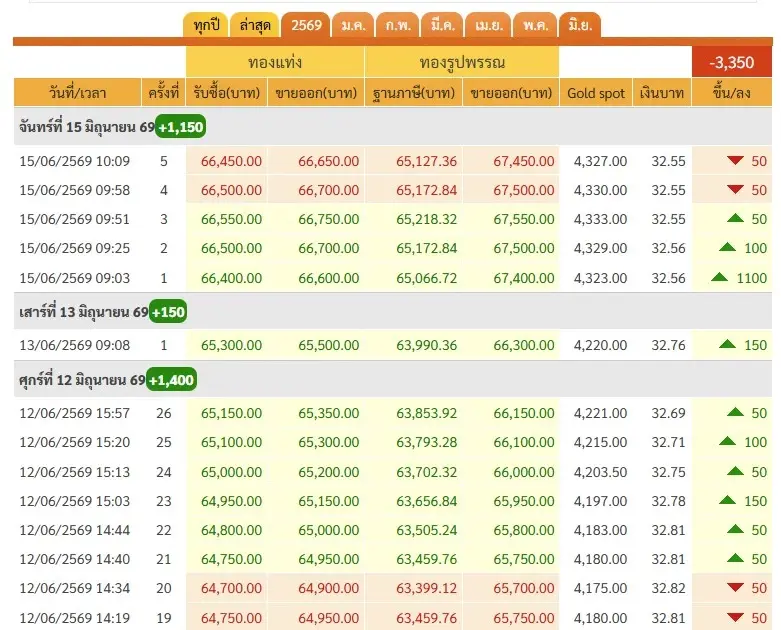
Task: Click the วันที่/เวลา column header
Action: tap(77, 93)
